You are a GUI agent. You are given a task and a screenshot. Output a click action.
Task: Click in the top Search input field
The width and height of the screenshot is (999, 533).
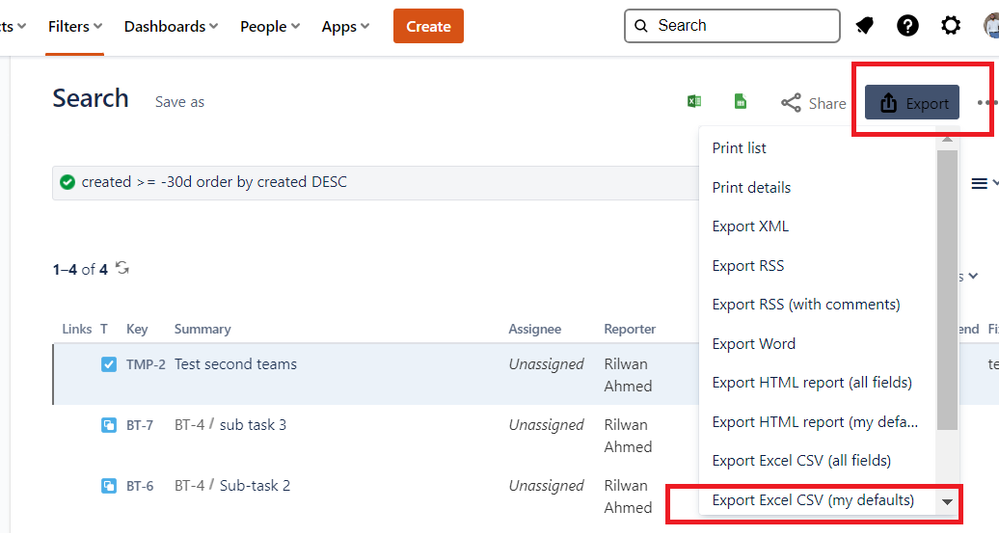click(732, 25)
